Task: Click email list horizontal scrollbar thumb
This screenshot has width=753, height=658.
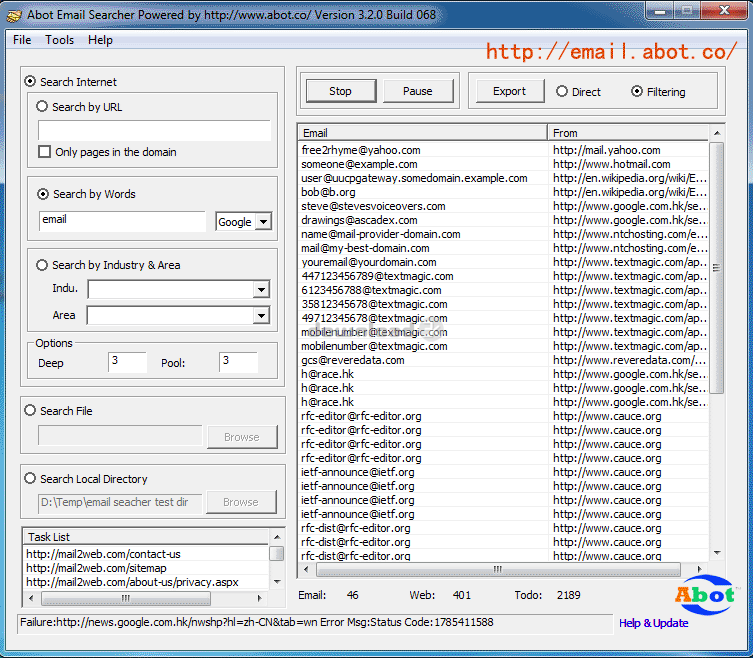Action: [498, 569]
